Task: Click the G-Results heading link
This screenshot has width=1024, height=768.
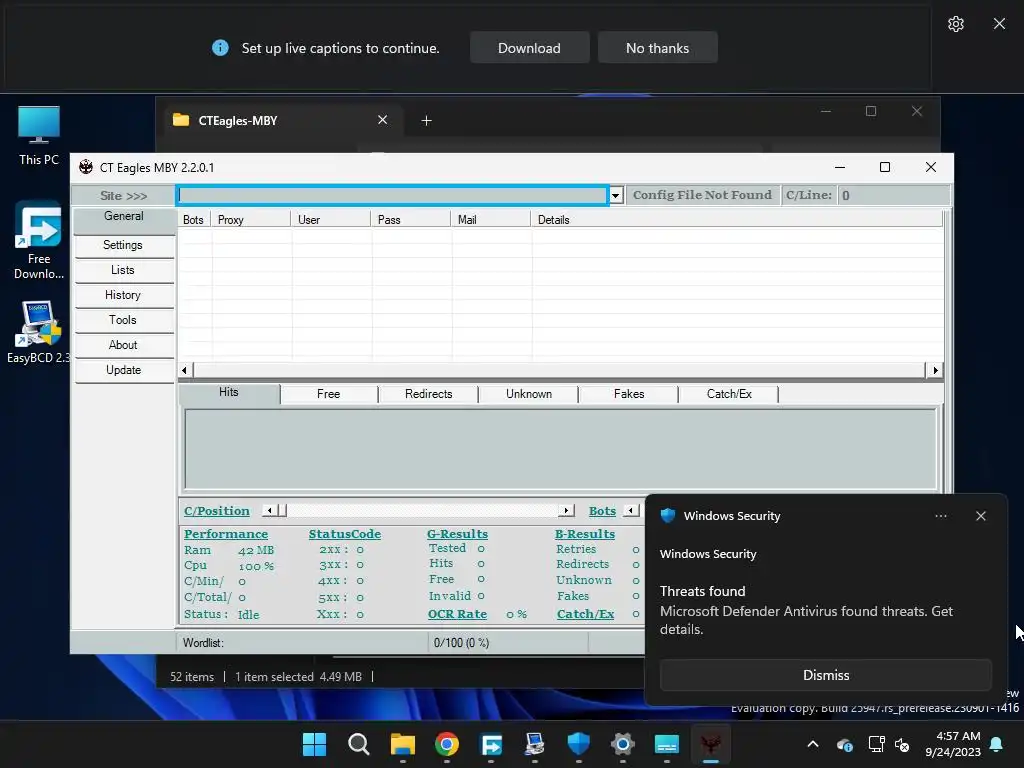Action: (457, 534)
